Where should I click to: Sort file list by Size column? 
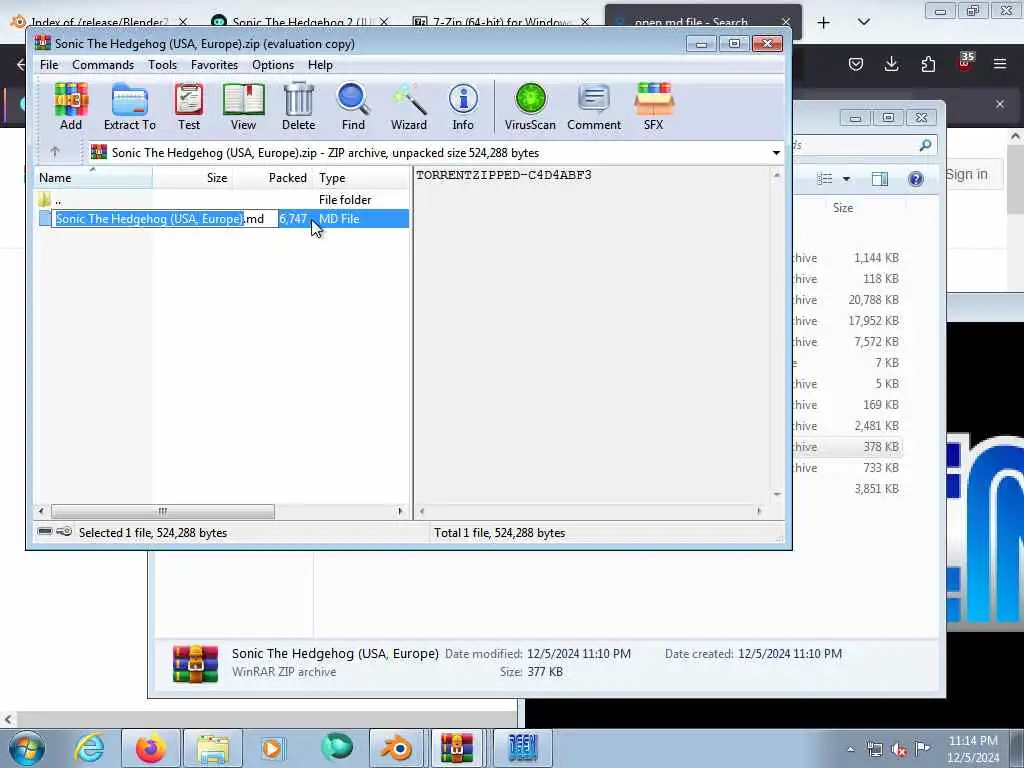(193, 178)
